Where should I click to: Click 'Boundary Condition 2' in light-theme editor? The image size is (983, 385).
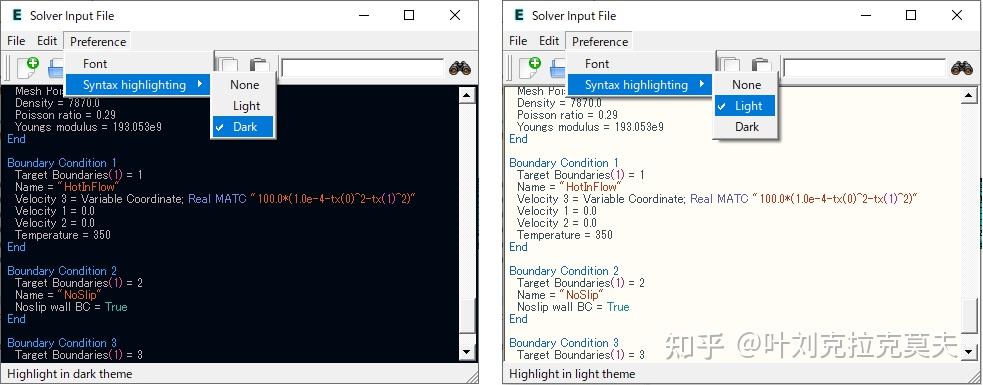click(x=564, y=271)
